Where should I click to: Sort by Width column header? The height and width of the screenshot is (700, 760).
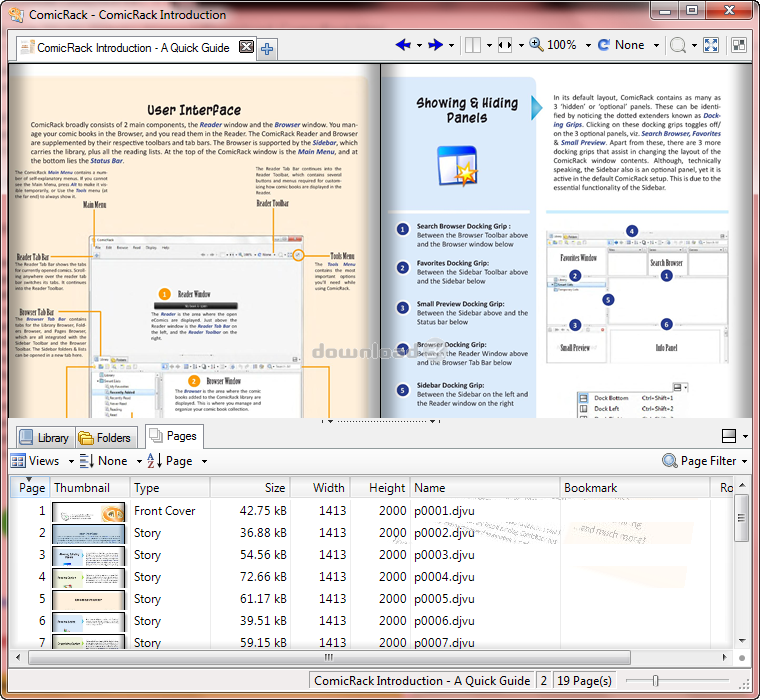click(x=320, y=488)
